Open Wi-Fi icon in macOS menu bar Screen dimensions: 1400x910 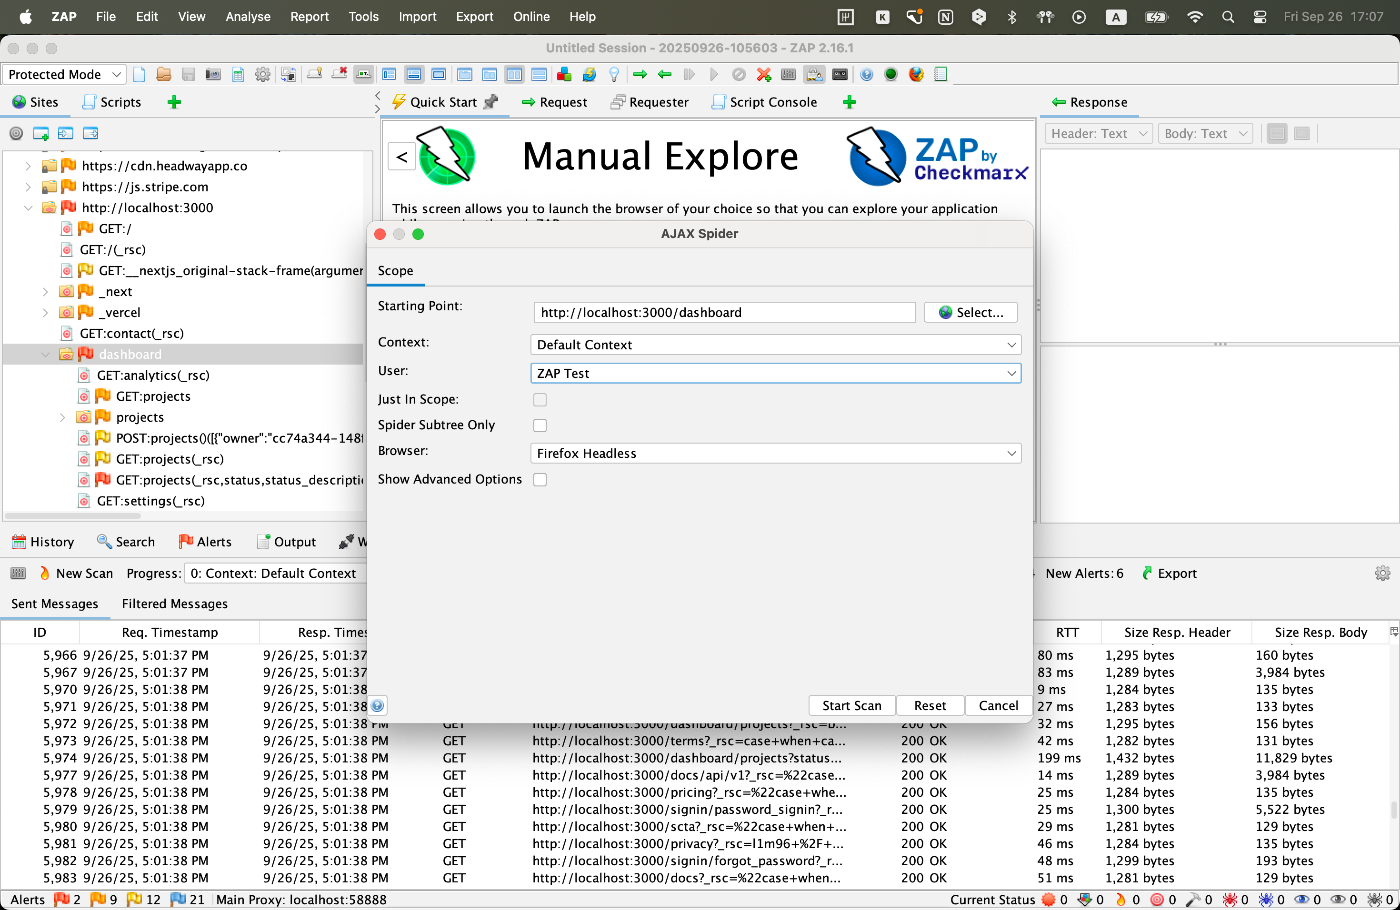(x=1194, y=17)
